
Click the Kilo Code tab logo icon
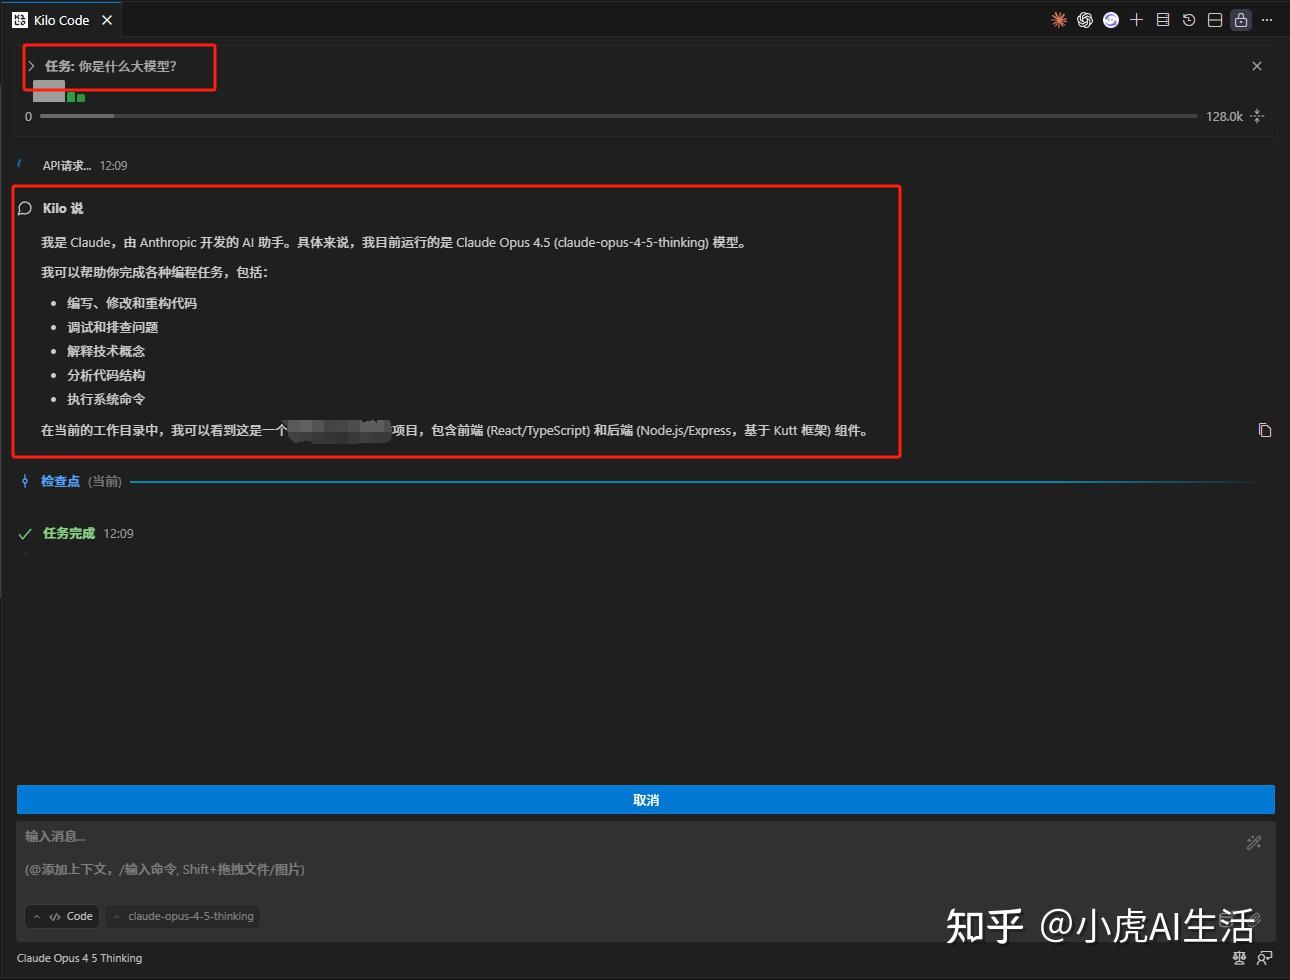[x=20, y=20]
